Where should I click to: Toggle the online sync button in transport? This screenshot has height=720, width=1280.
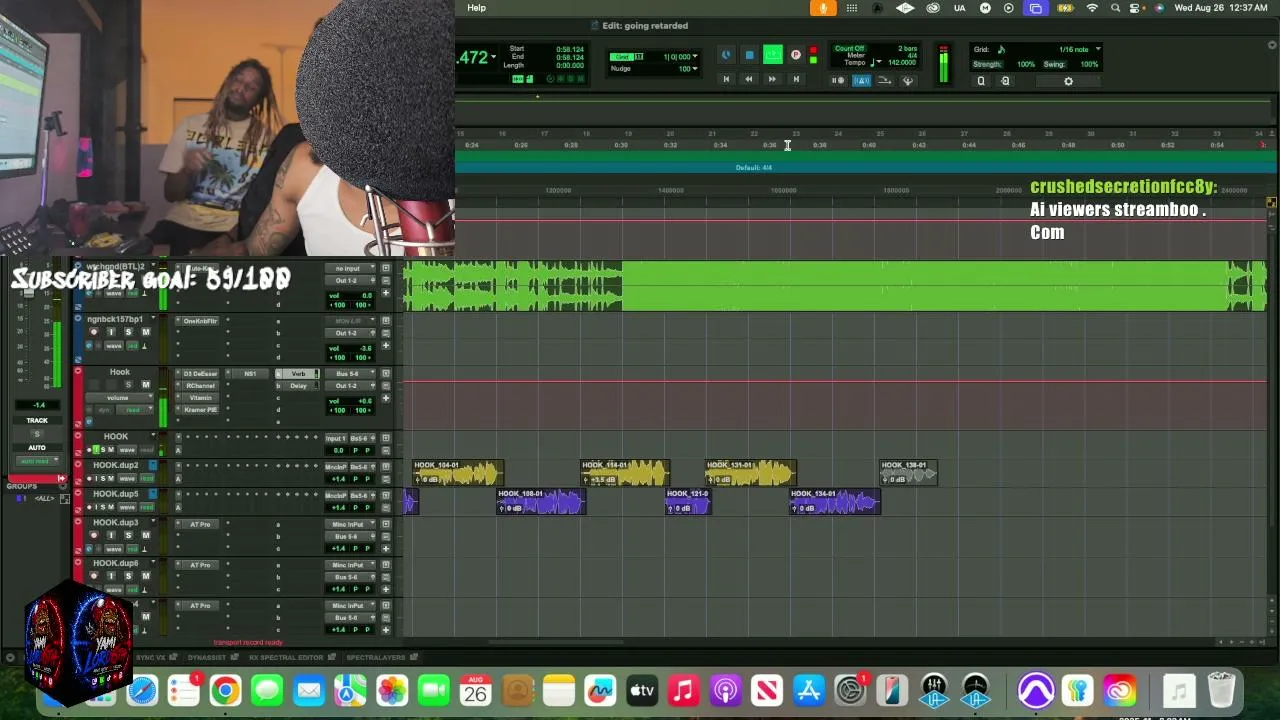726,56
